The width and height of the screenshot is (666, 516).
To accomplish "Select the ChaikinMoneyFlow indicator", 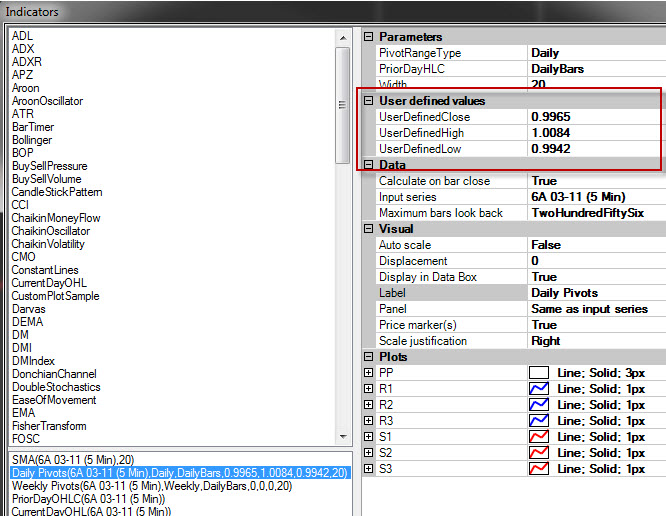I will point(56,218).
